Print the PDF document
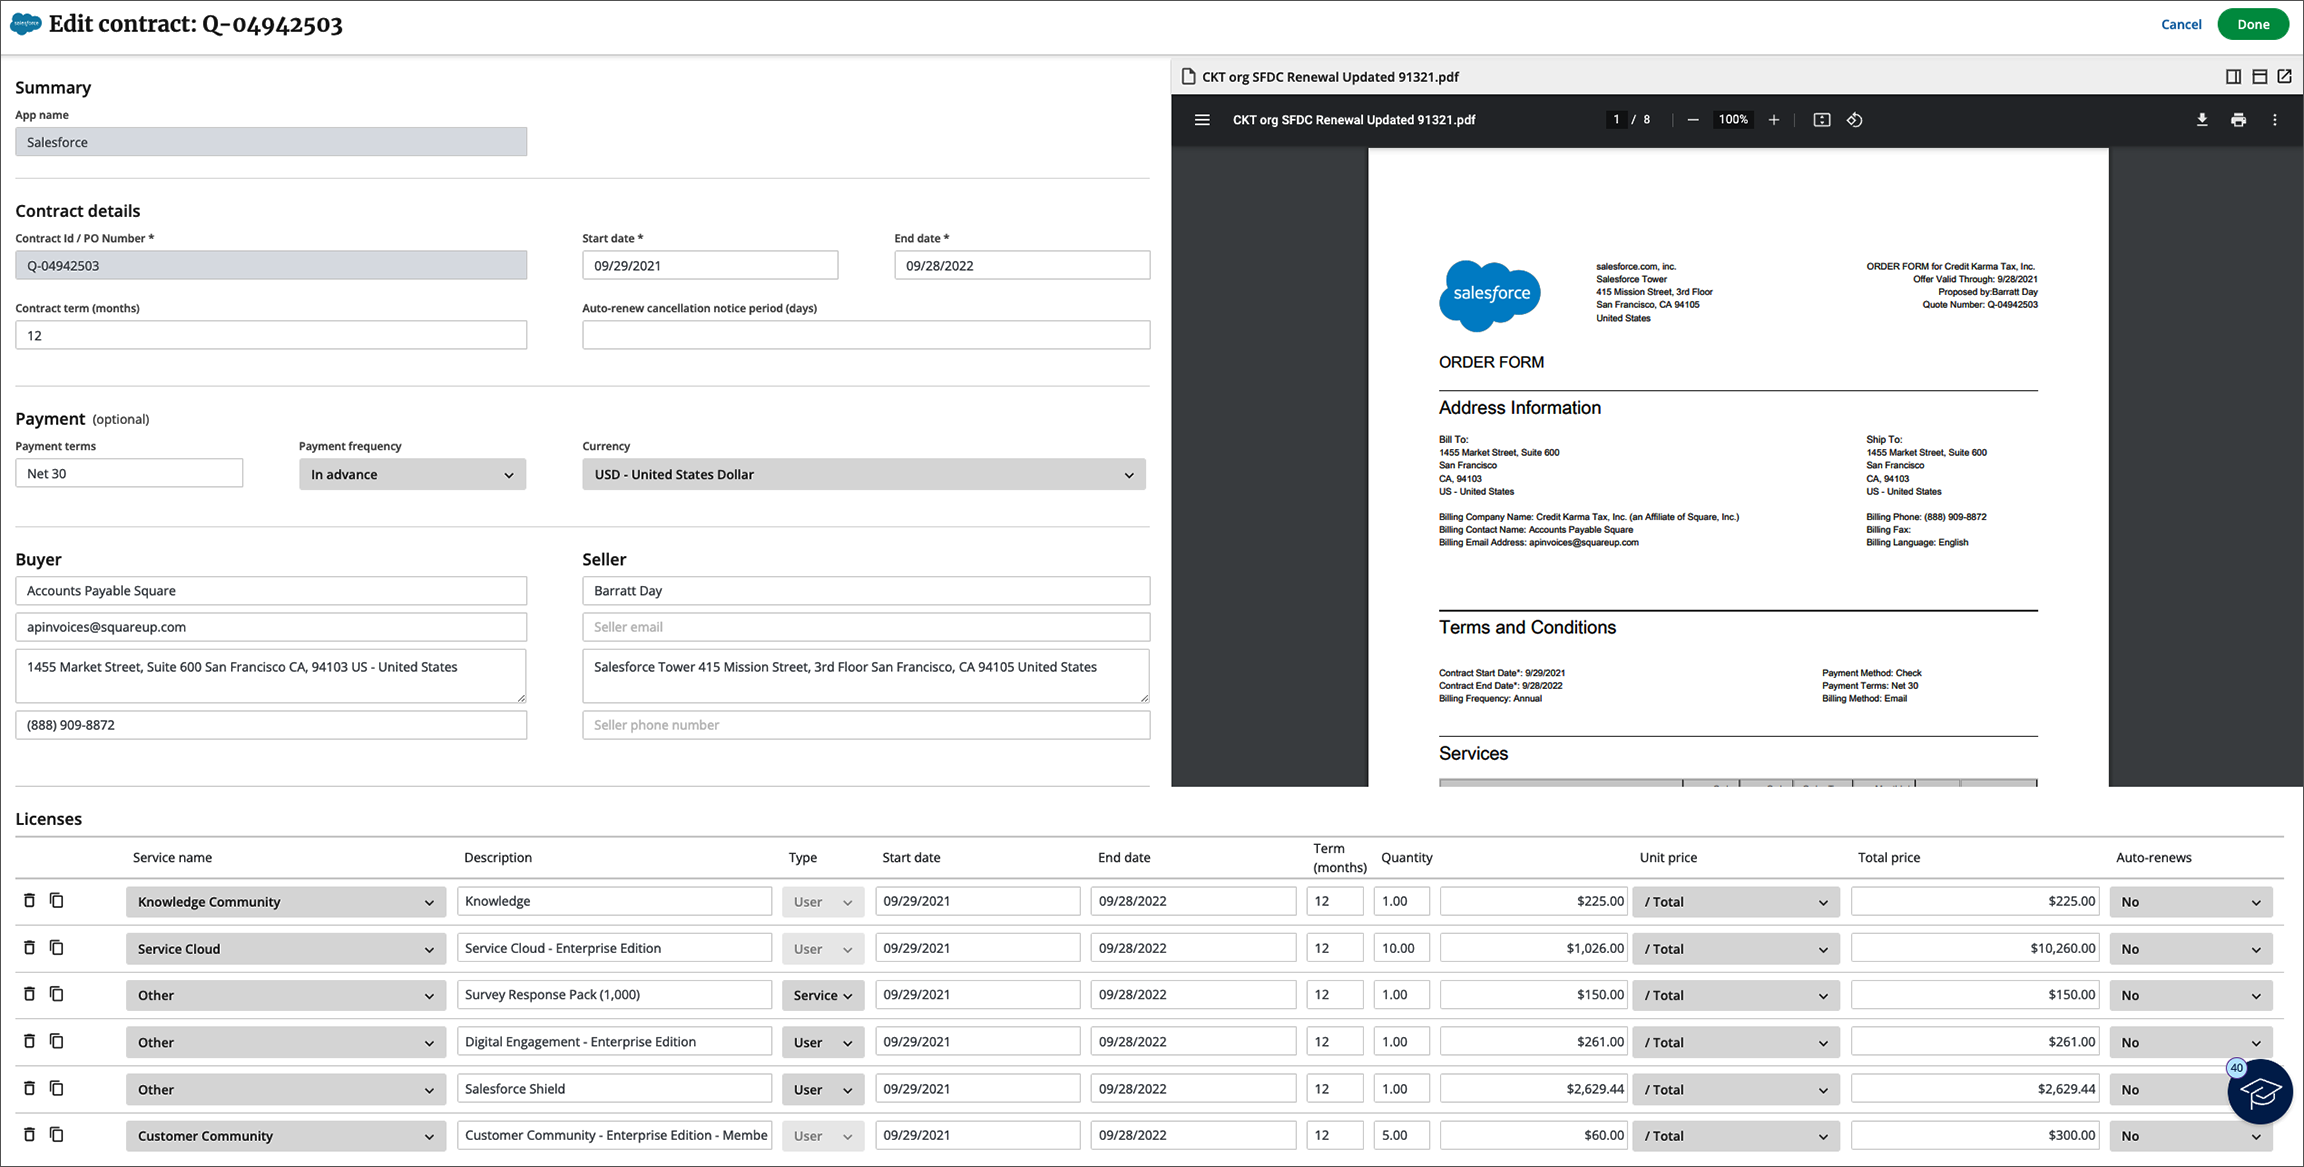Image resolution: width=2304 pixels, height=1167 pixels. pyautogui.click(x=2238, y=120)
